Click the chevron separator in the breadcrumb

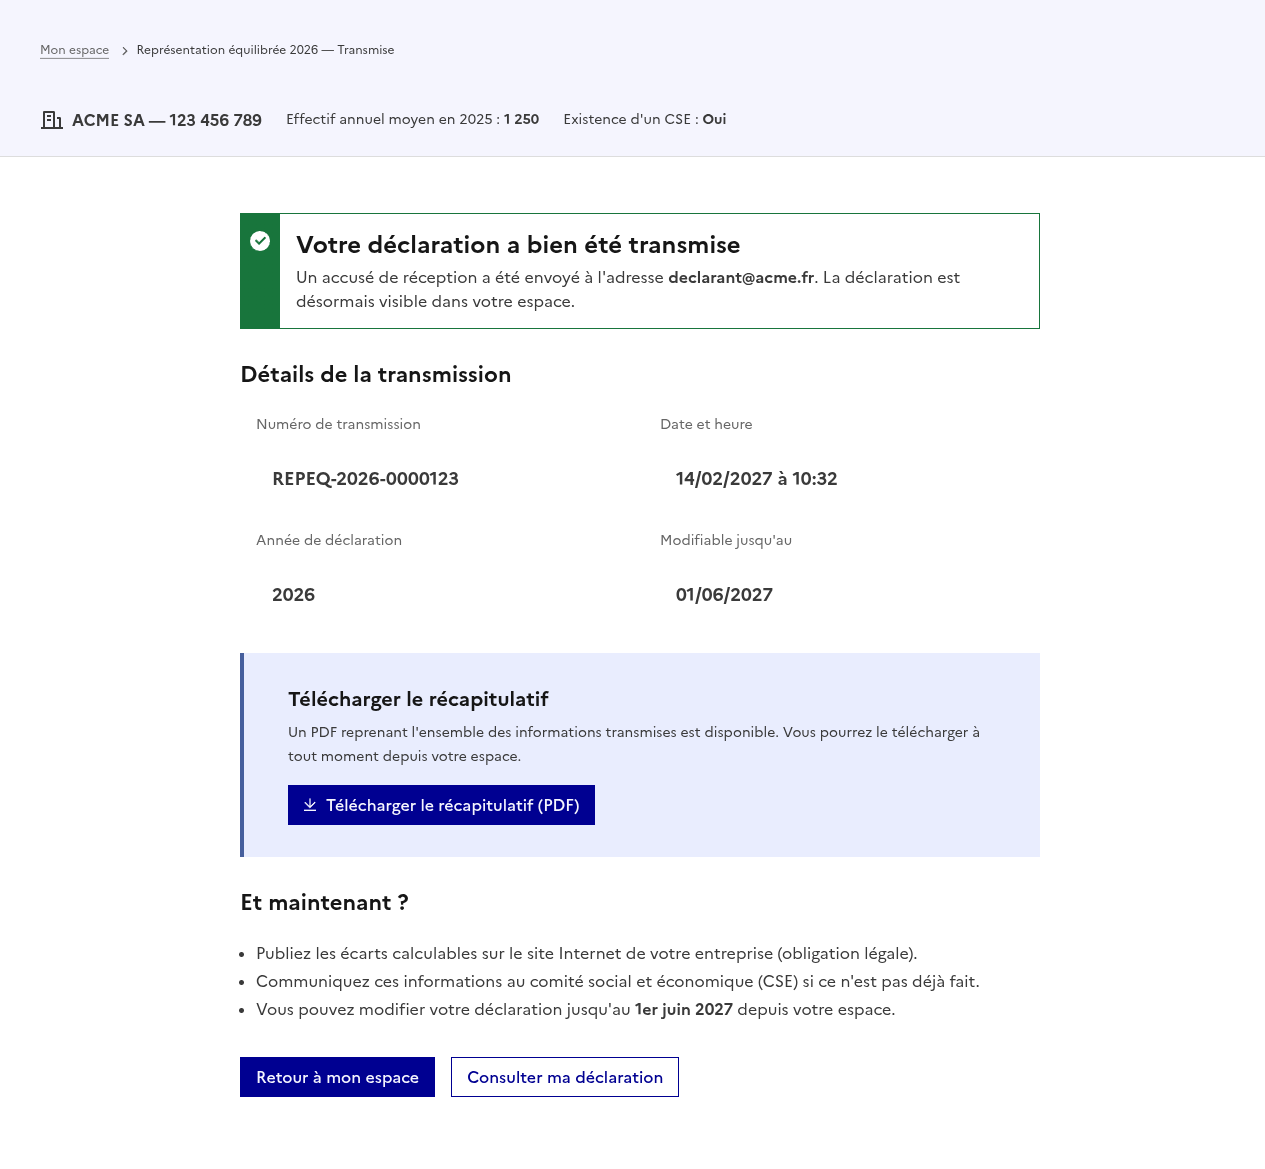pyautogui.click(x=123, y=49)
